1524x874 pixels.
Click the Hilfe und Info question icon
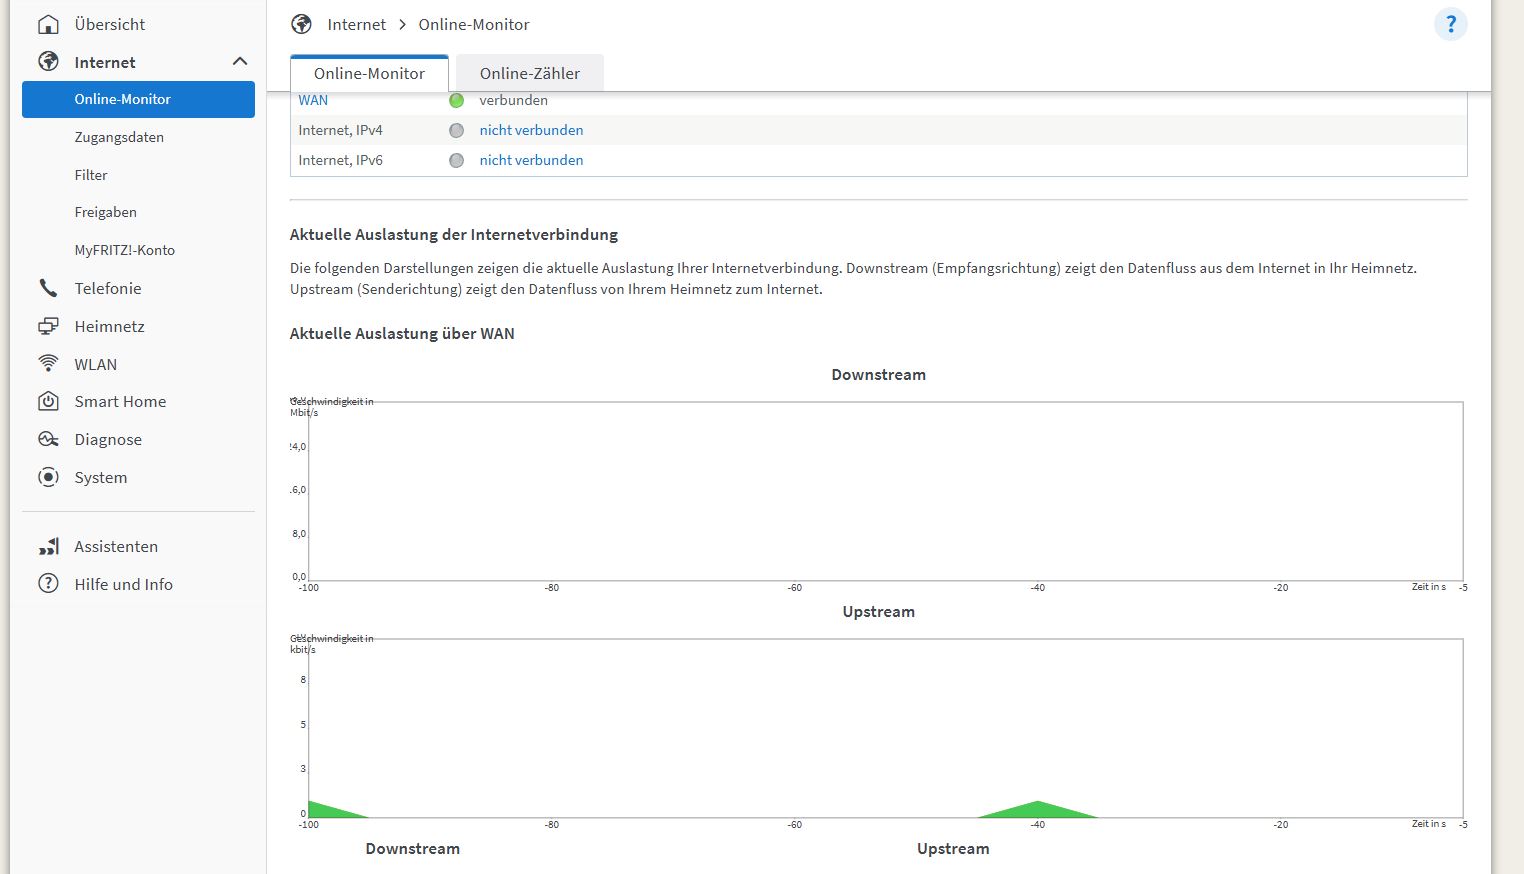coord(48,584)
